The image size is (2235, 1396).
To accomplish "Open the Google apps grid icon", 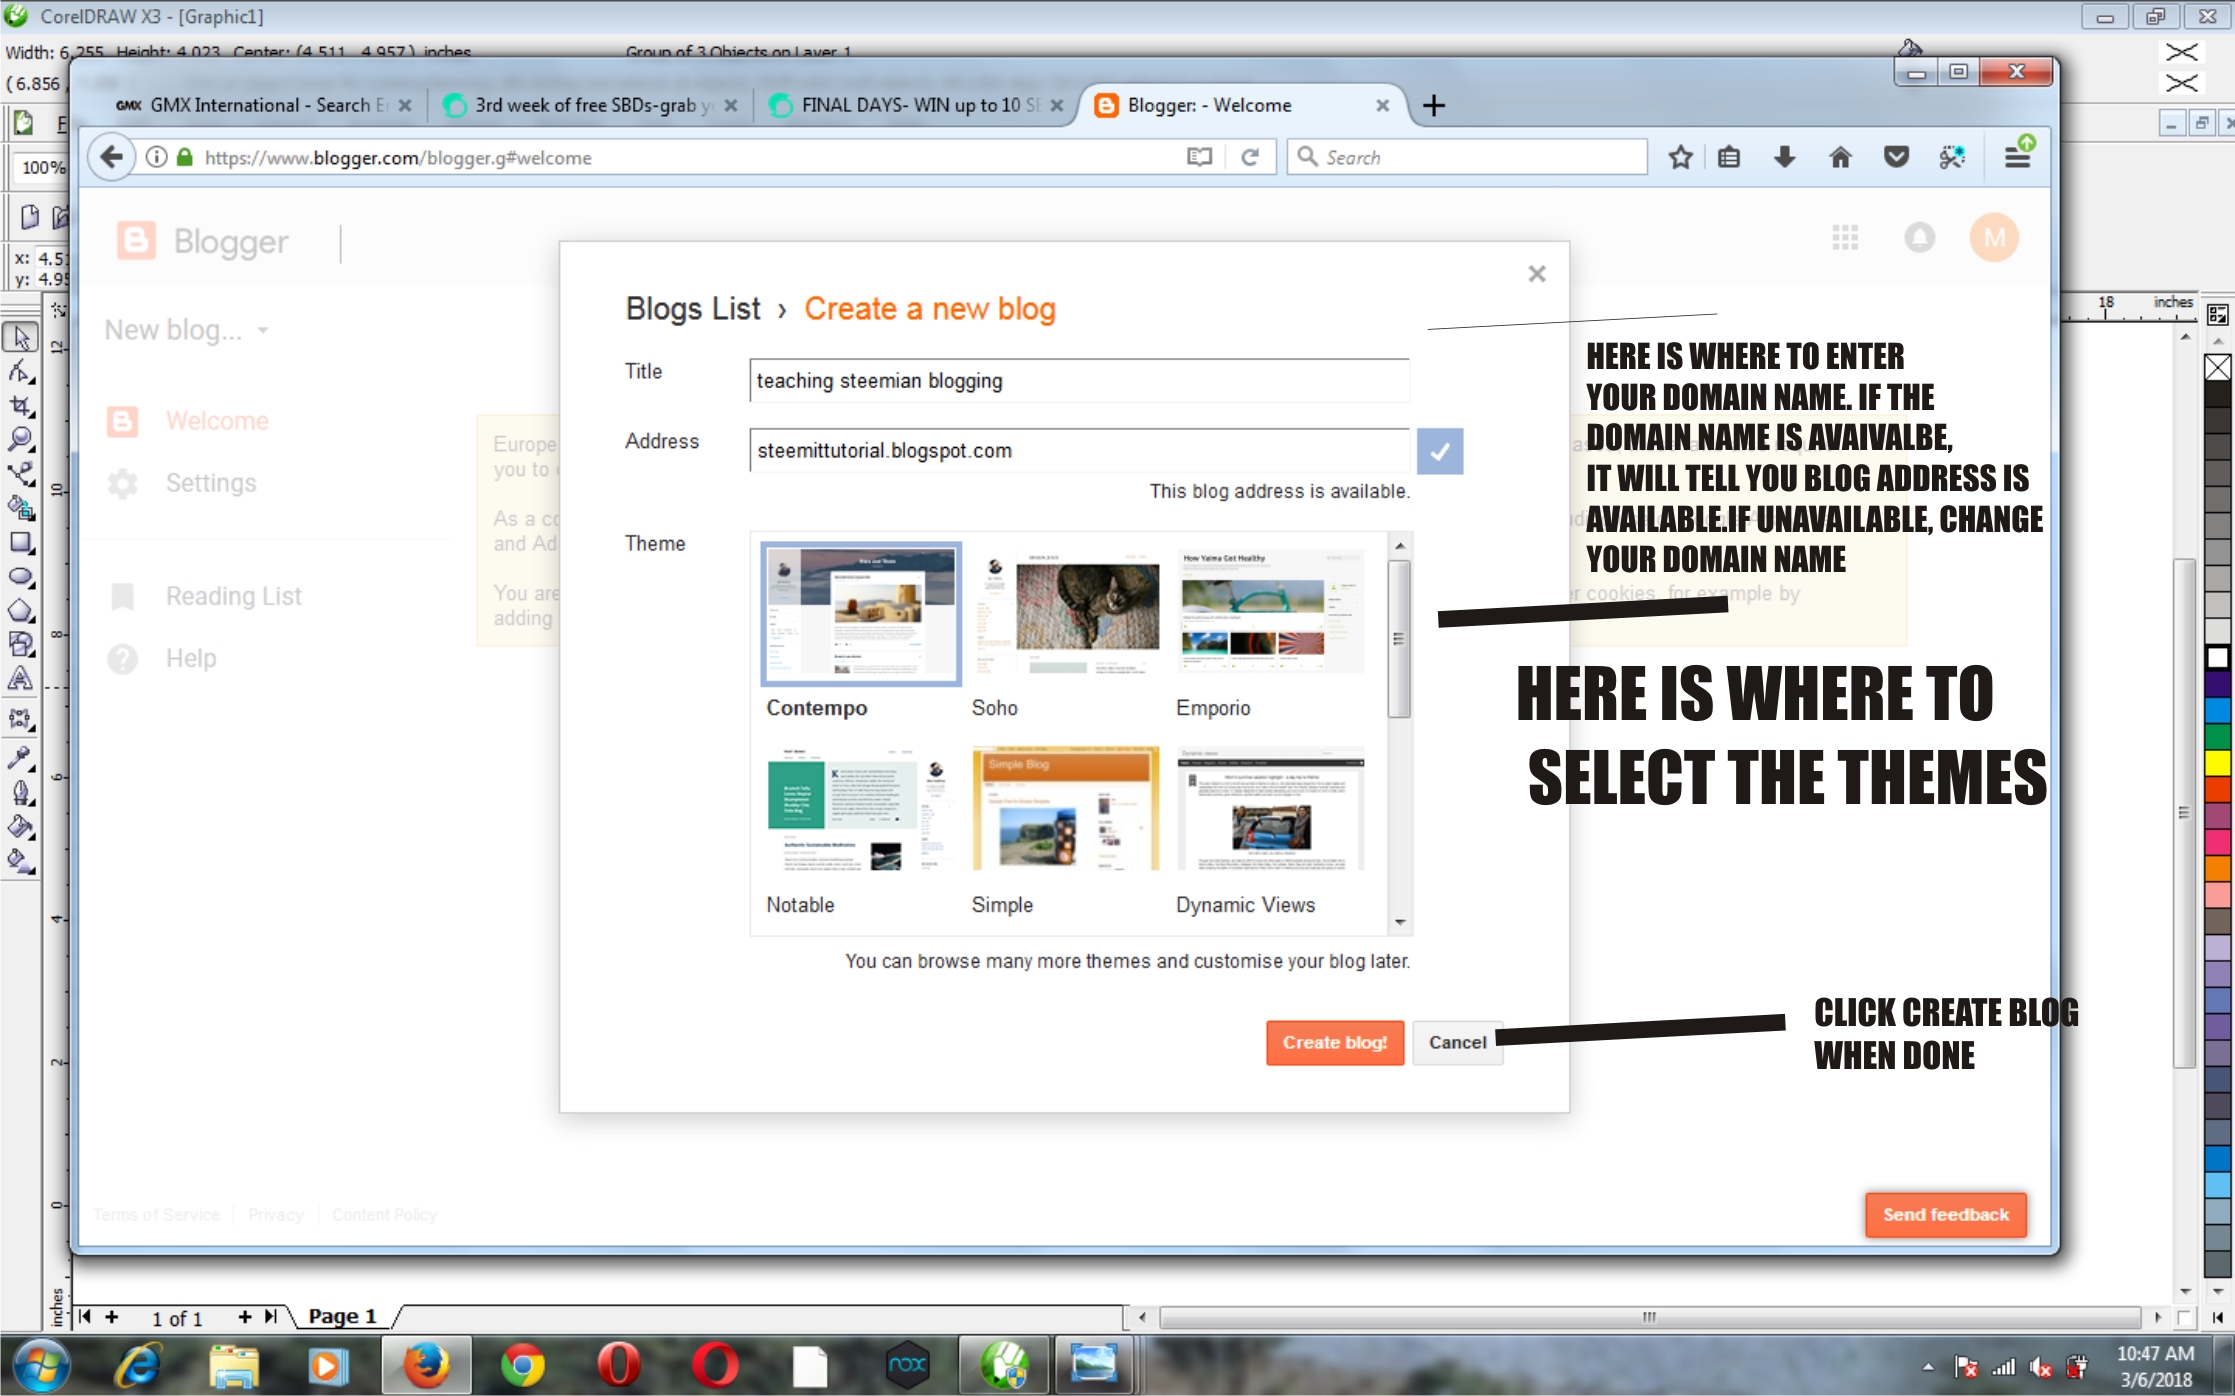I will (x=1845, y=238).
